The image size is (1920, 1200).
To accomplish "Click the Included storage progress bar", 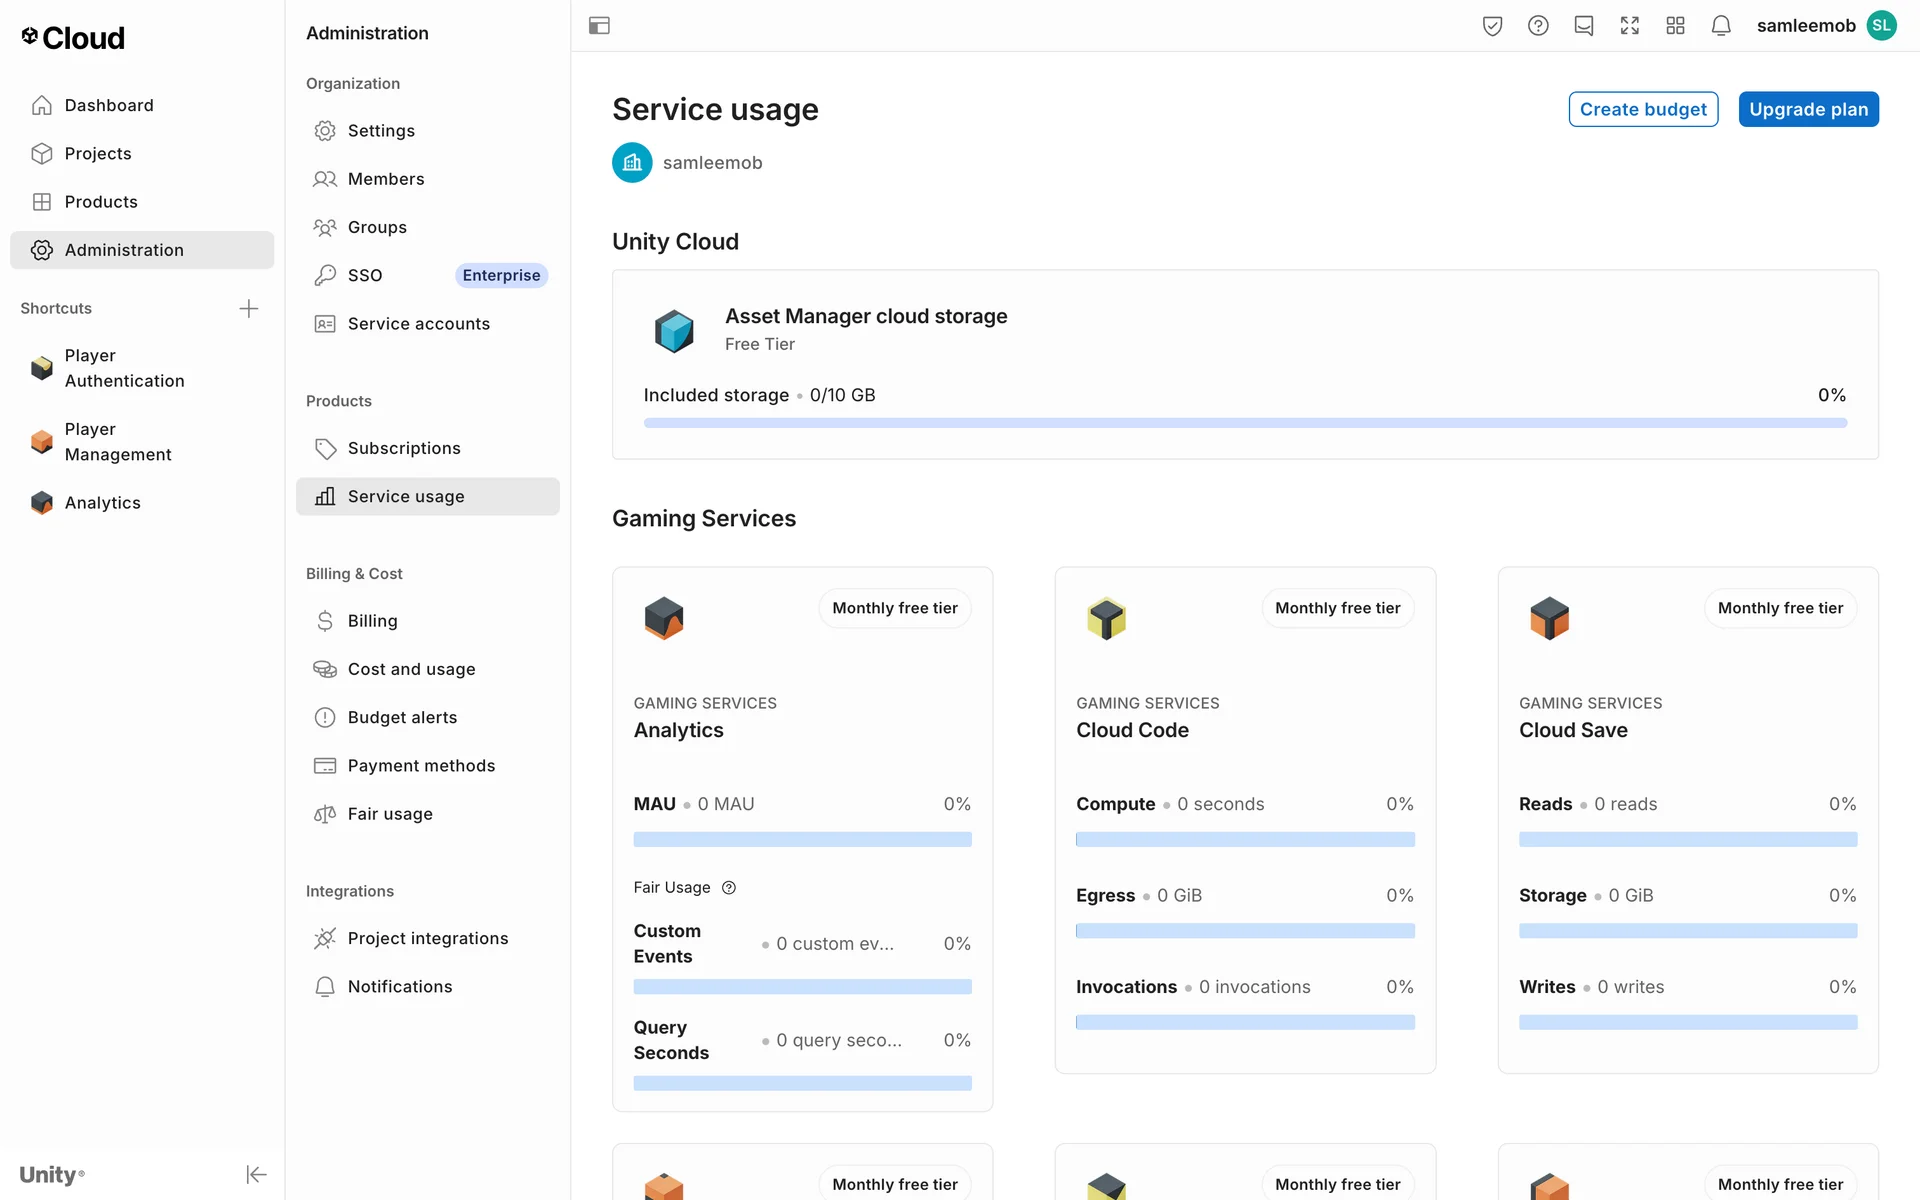I will [x=1244, y=423].
